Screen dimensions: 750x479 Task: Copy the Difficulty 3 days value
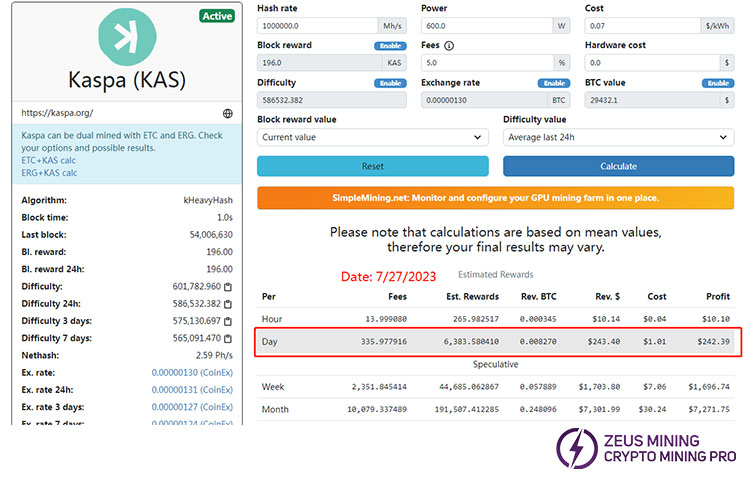228,321
